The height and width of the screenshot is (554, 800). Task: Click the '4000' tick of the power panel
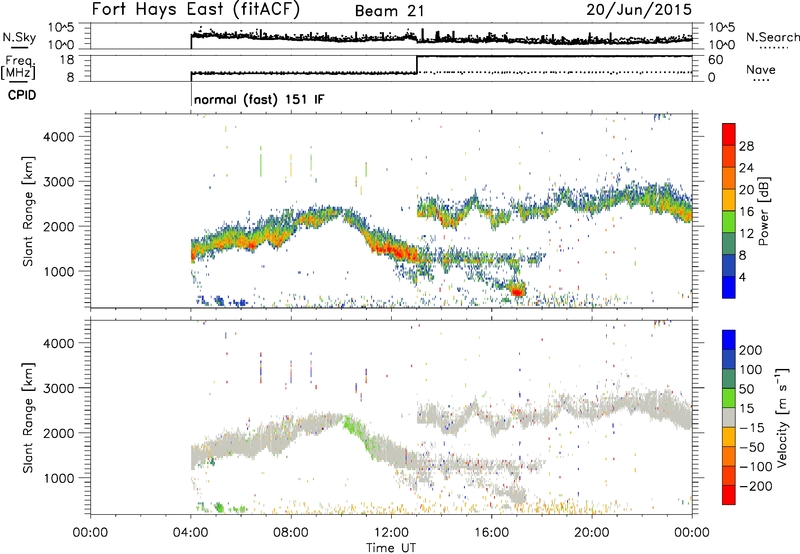click(x=59, y=137)
